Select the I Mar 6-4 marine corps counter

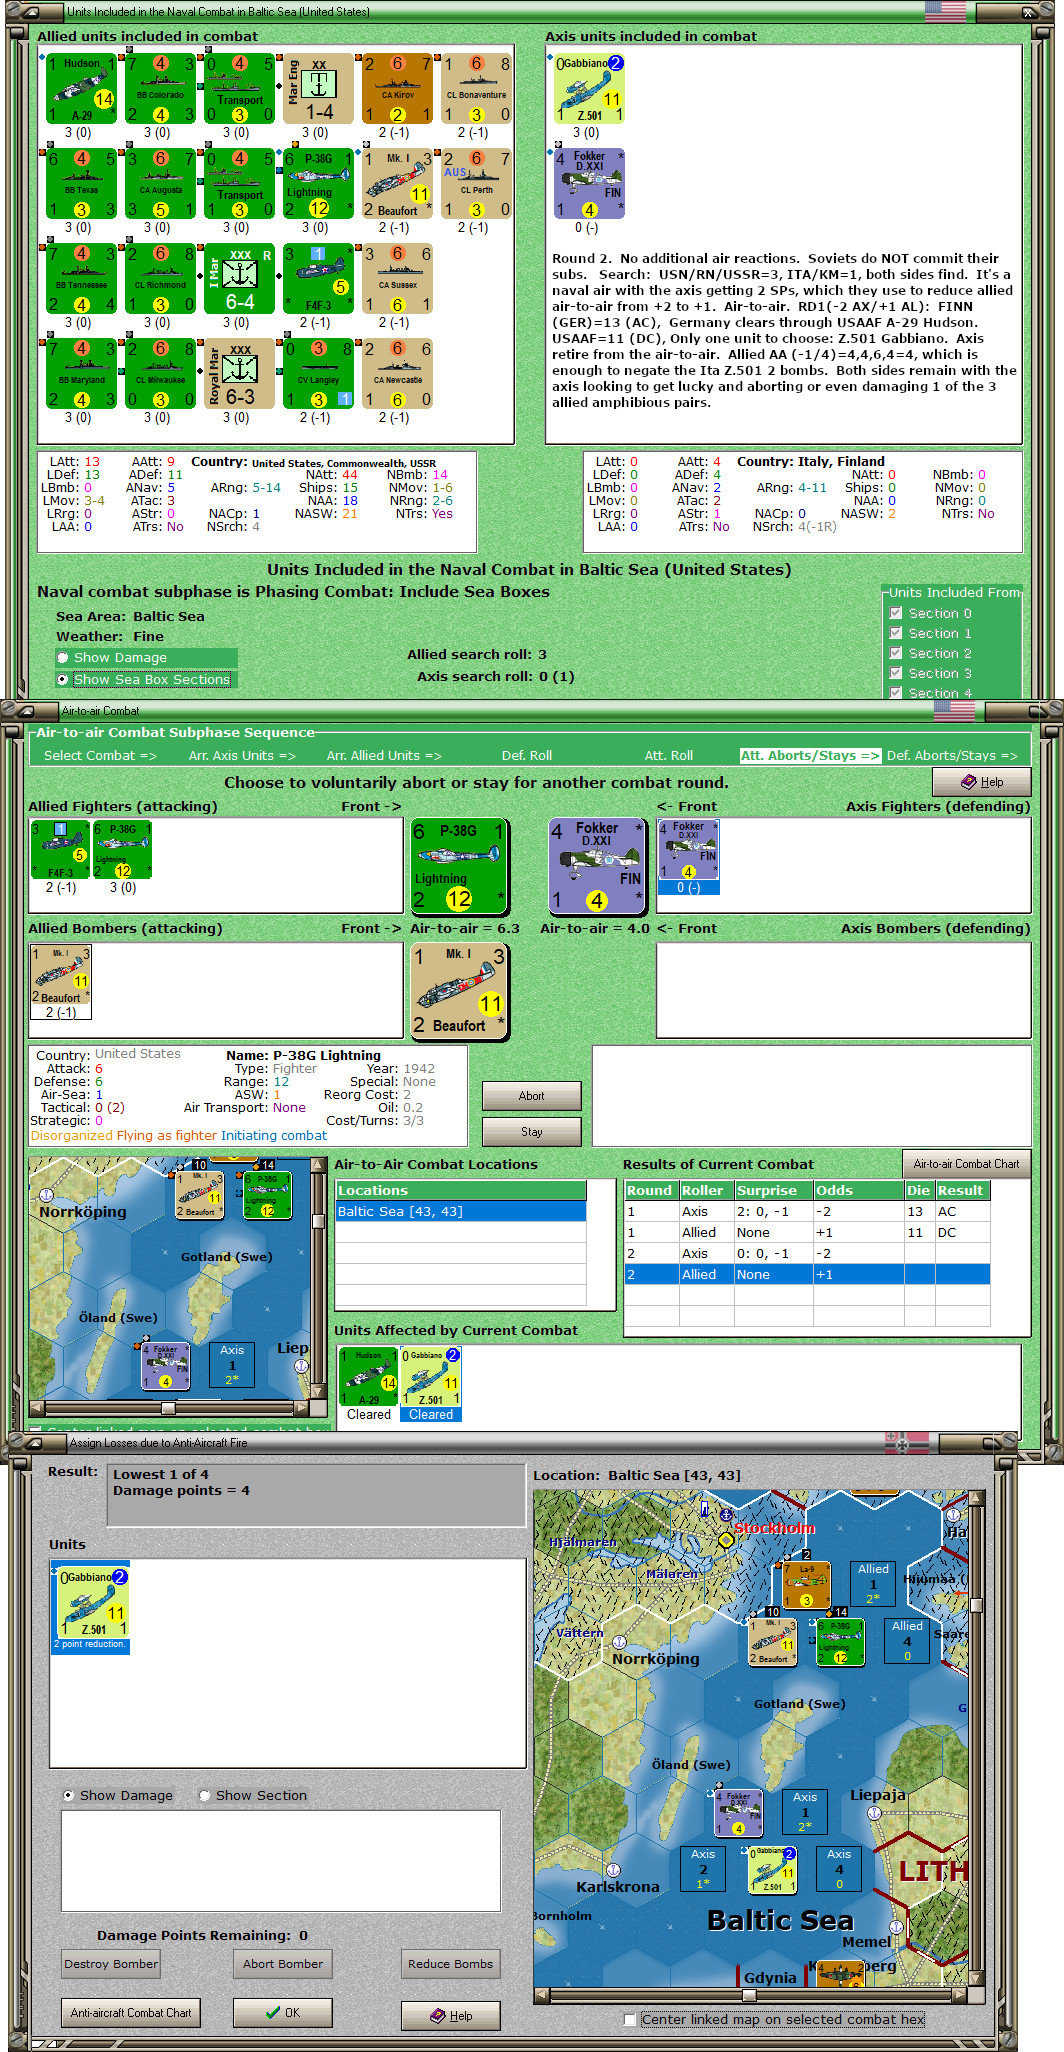click(239, 279)
